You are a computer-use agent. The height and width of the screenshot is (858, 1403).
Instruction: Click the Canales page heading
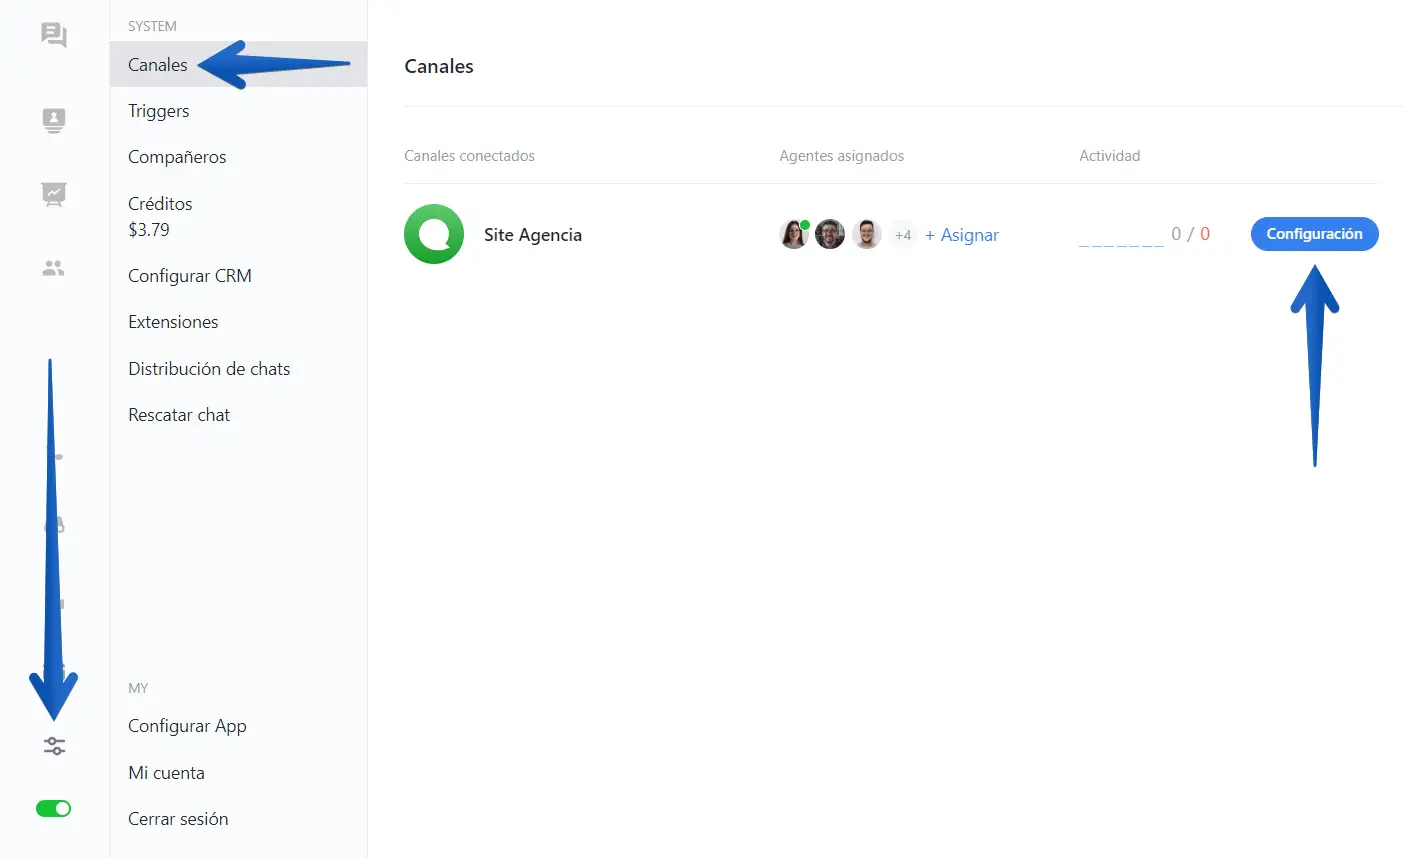point(439,66)
